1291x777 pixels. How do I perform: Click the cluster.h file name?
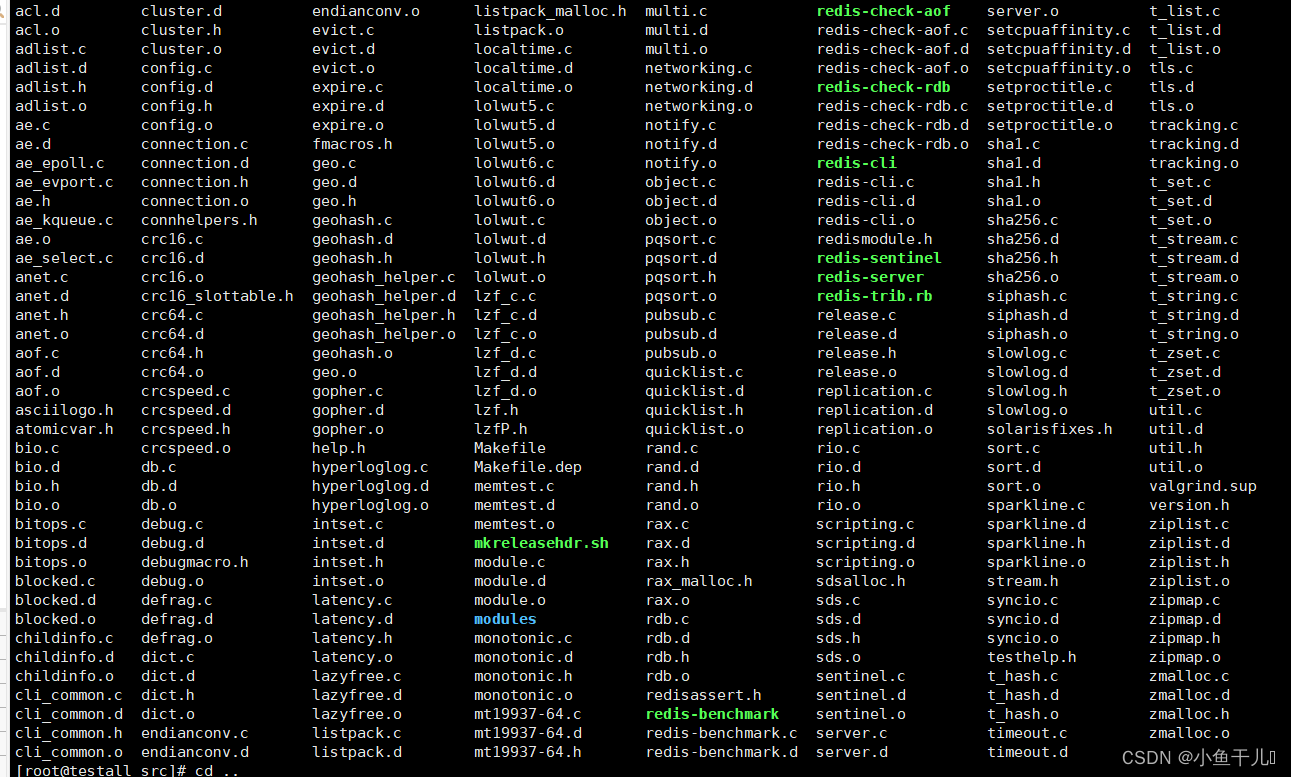(x=181, y=30)
